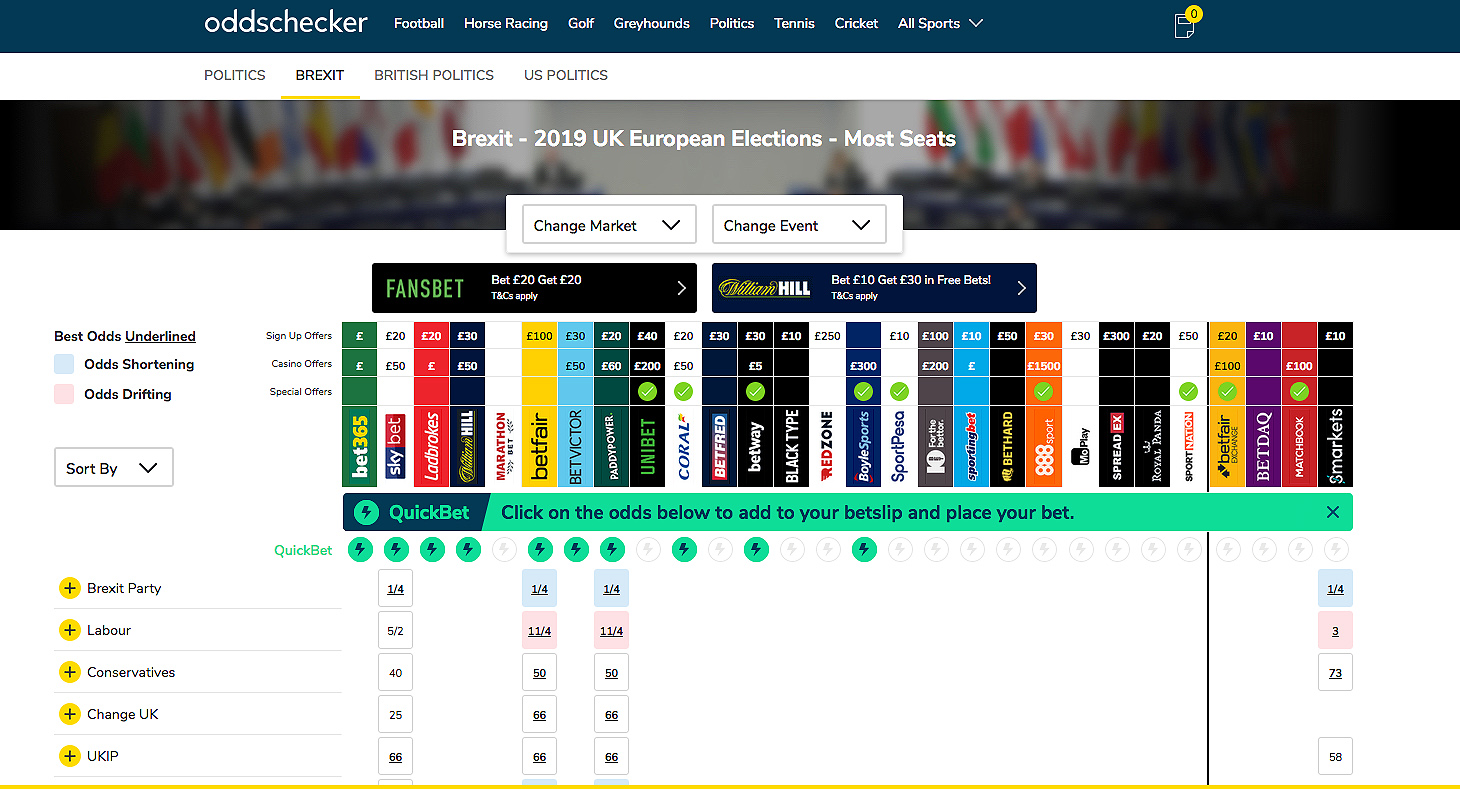Toggle QuickBet lightning for Betfair column
Image resolution: width=1460 pixels, height=789 pixels.
click(x=540, y=549)
